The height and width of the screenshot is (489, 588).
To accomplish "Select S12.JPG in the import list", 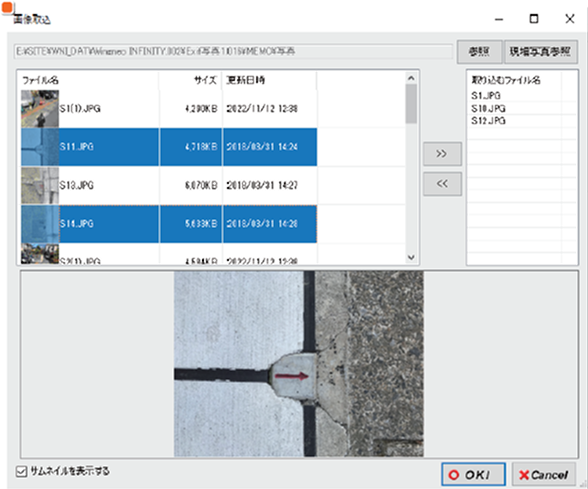I will [488, 121].
